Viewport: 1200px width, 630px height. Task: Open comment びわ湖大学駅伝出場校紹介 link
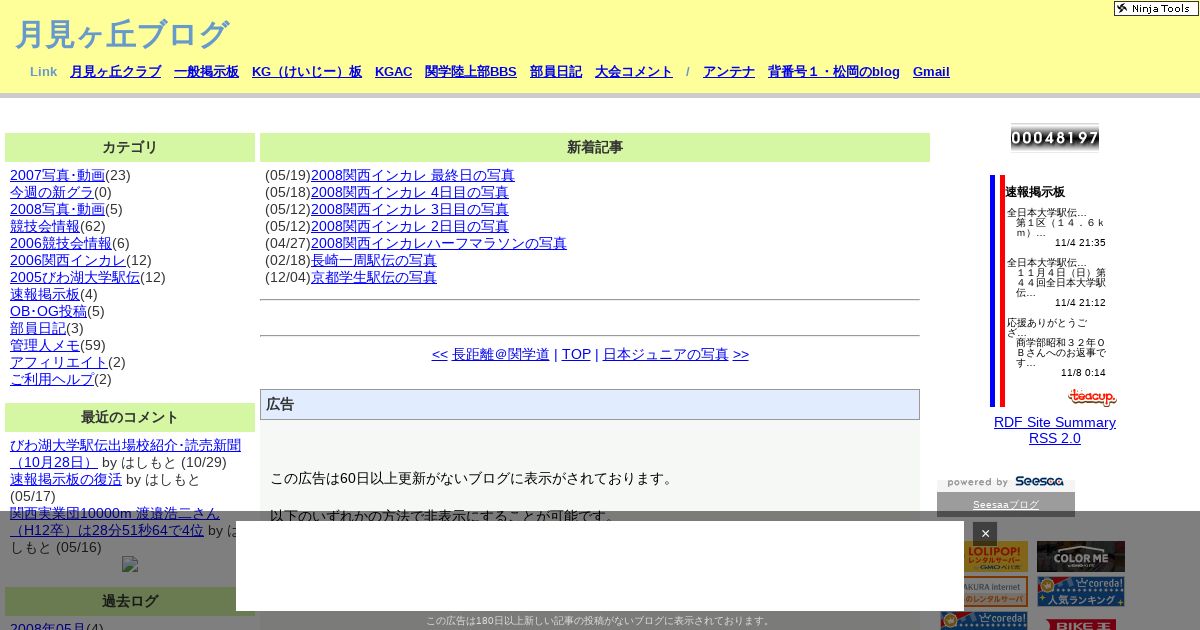(x=125, y=454)
